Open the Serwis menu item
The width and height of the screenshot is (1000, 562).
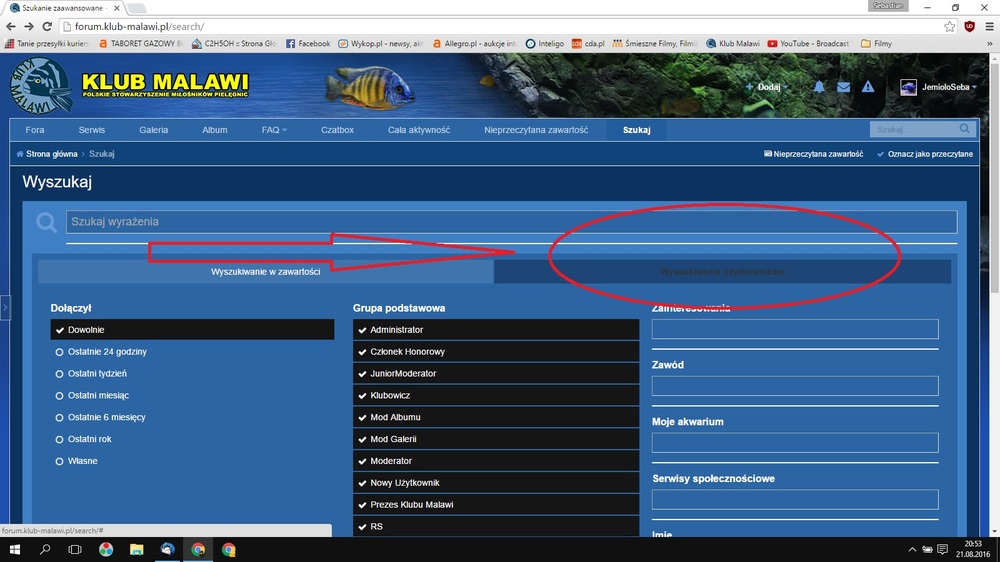92,129
